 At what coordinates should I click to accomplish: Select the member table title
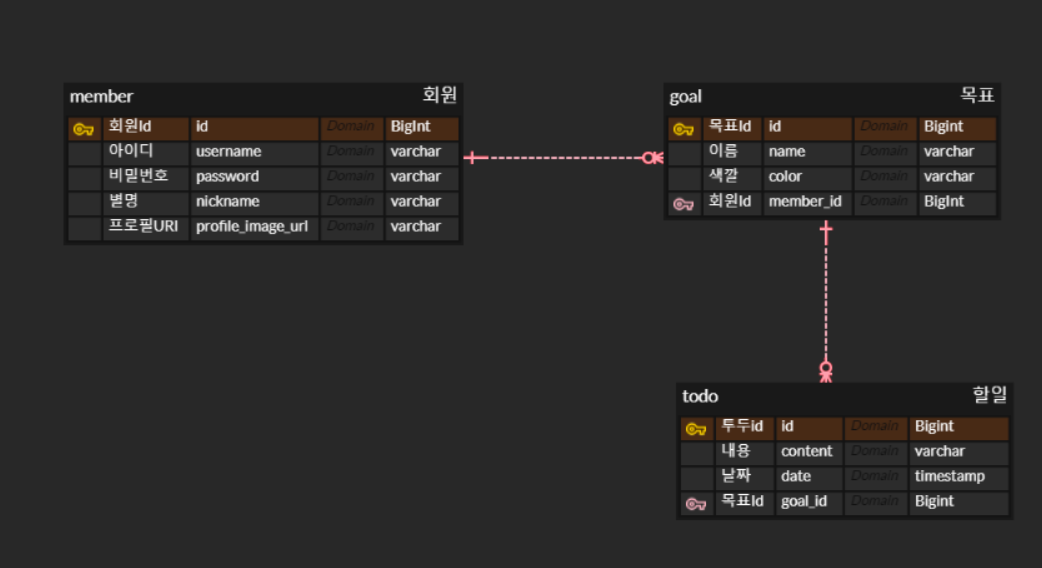pos(101,96)
